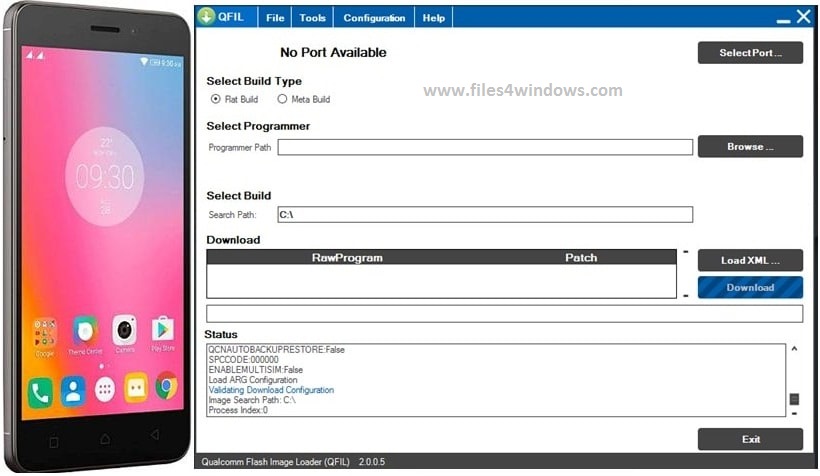Click the Select Port button
The height and width of the screenshot is (476, 820).
pyautogui.click(x=750, y=53)
